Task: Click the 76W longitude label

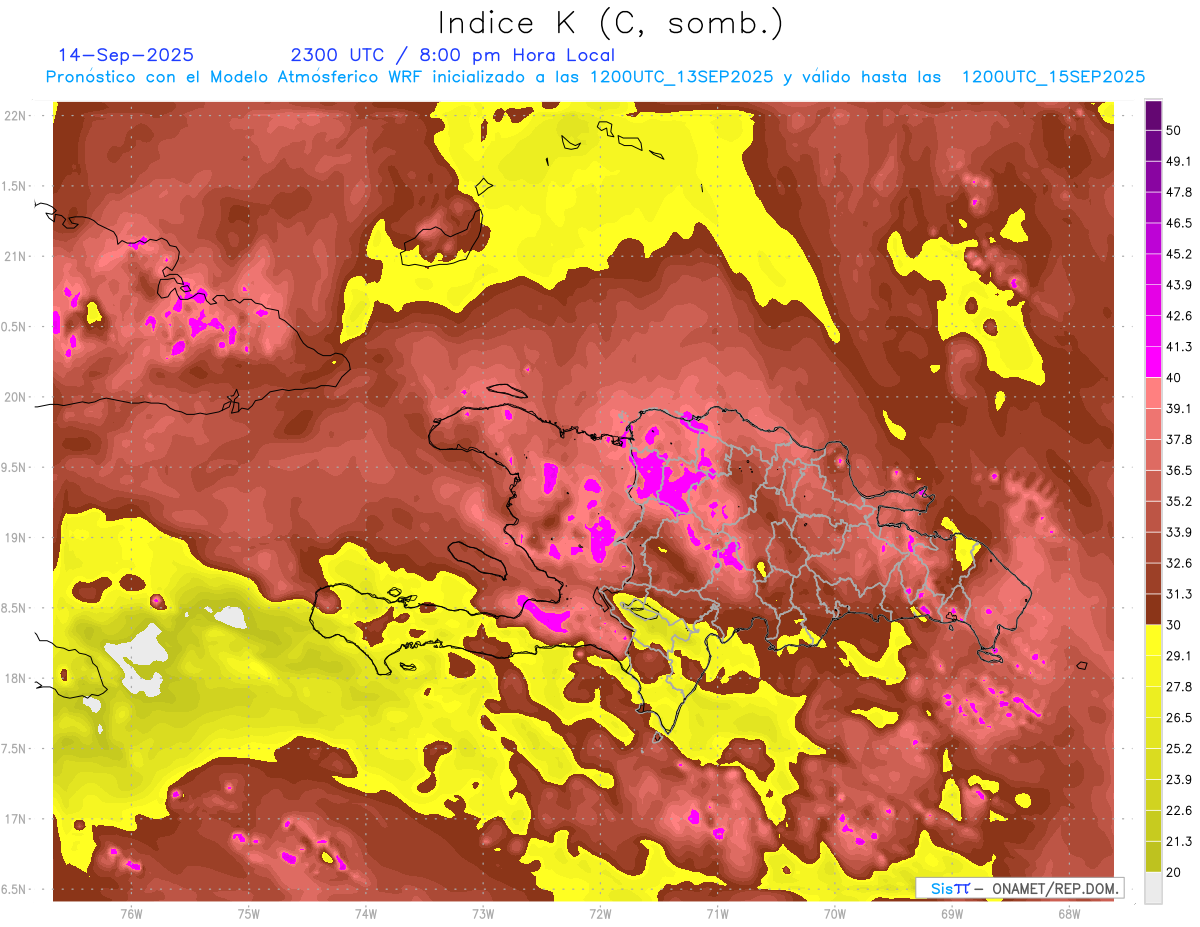Action: pos(131,913)
